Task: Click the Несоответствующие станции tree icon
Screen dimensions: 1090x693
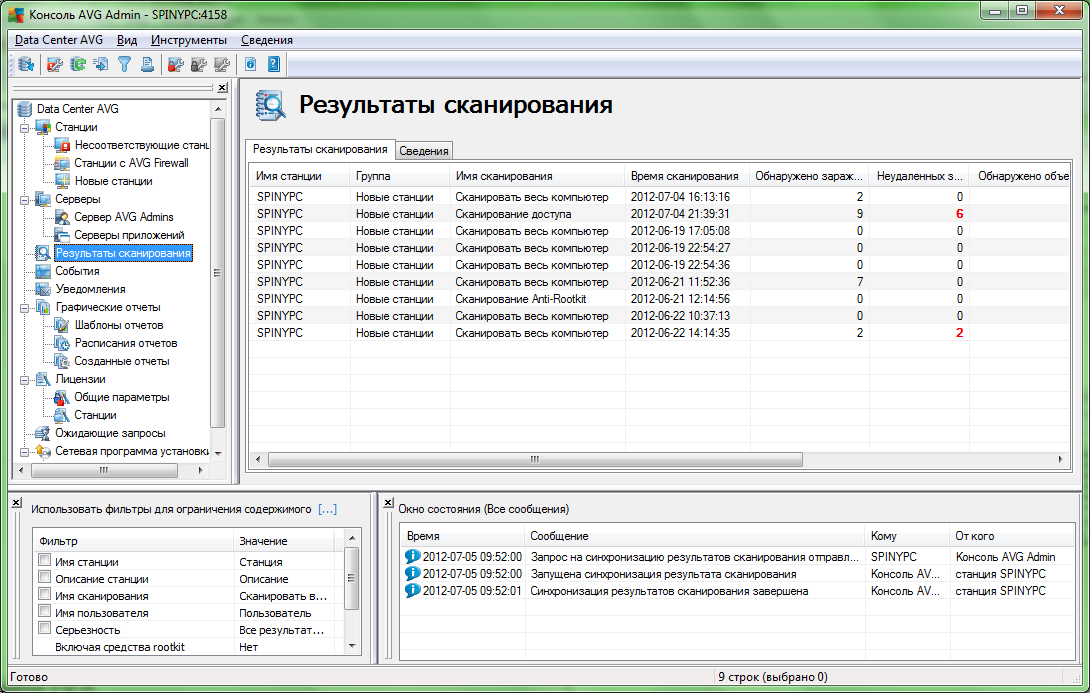Action: pos(63,145)
